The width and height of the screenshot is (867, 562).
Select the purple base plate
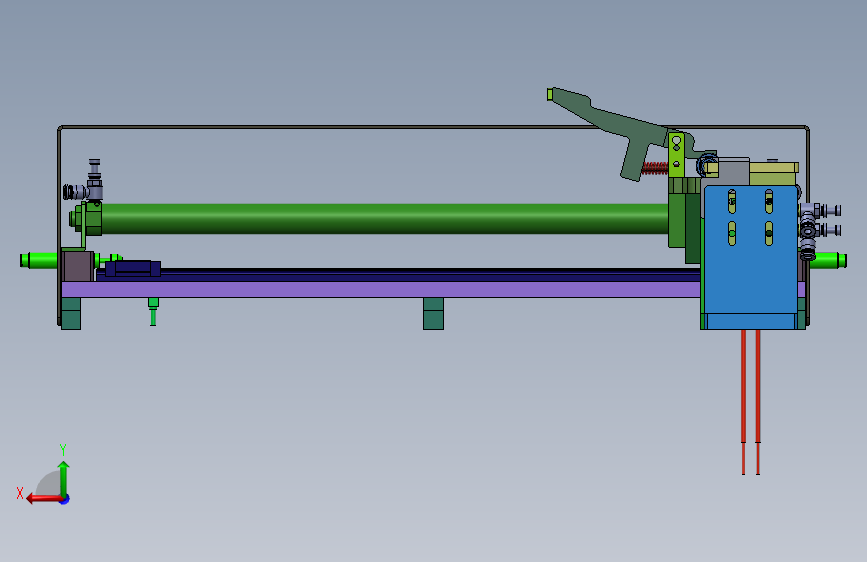tap(380, 289)
